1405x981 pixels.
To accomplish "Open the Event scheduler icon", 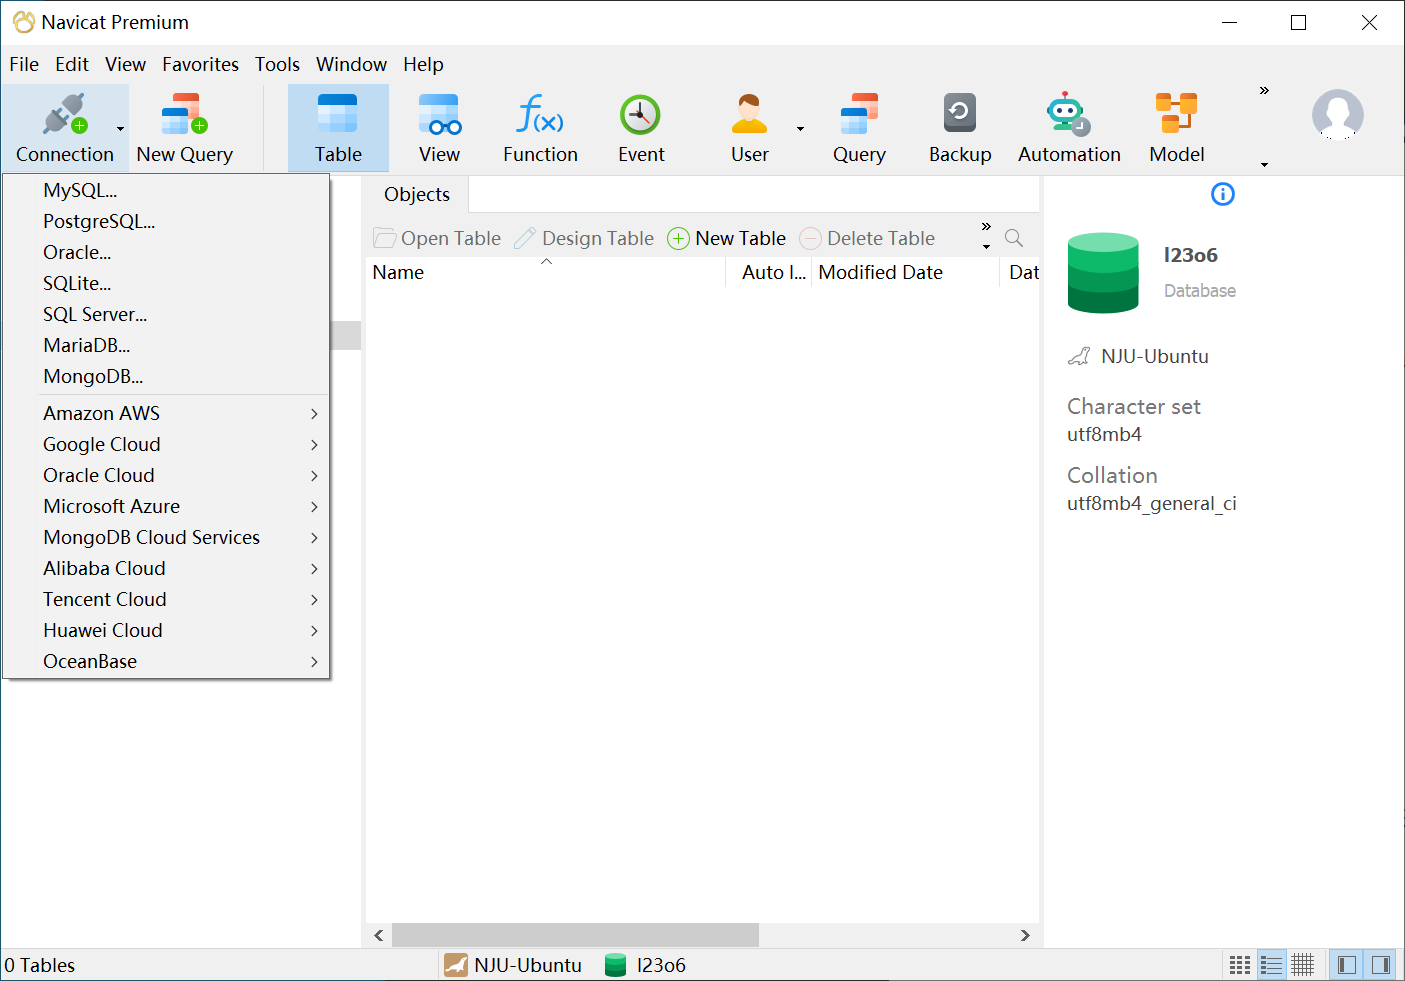I will pyautogui.click(x=640, y=128).
